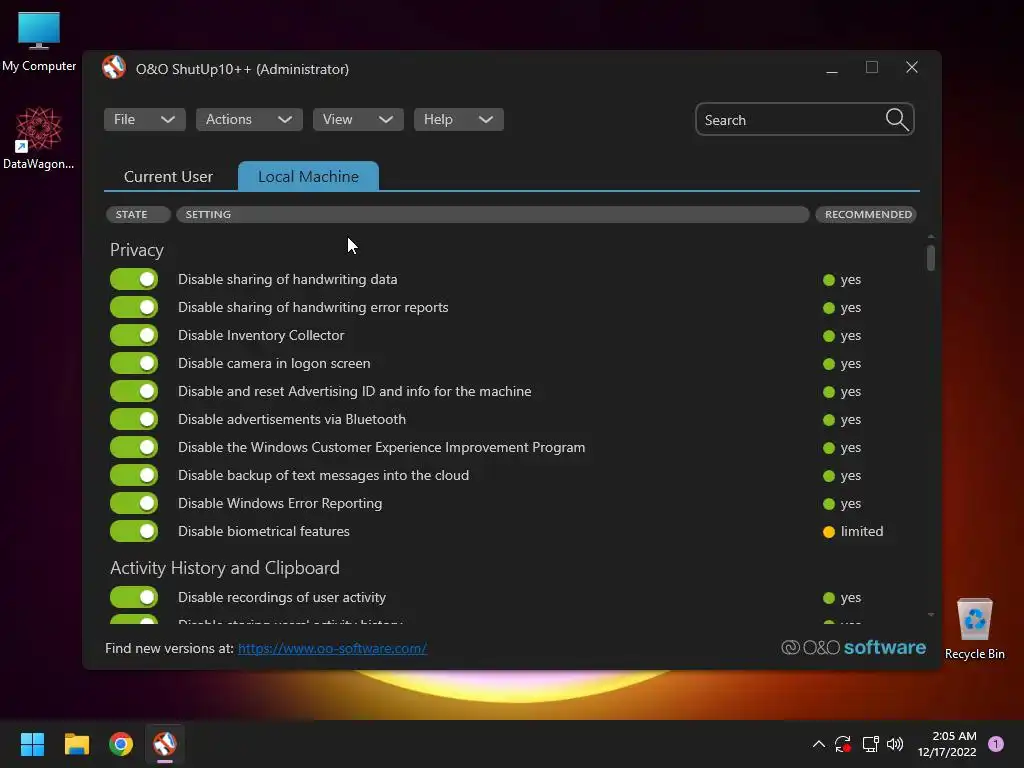Select the Recycle Bin desktop icon
Screen dimensions: 1024x768
point(974,629)
